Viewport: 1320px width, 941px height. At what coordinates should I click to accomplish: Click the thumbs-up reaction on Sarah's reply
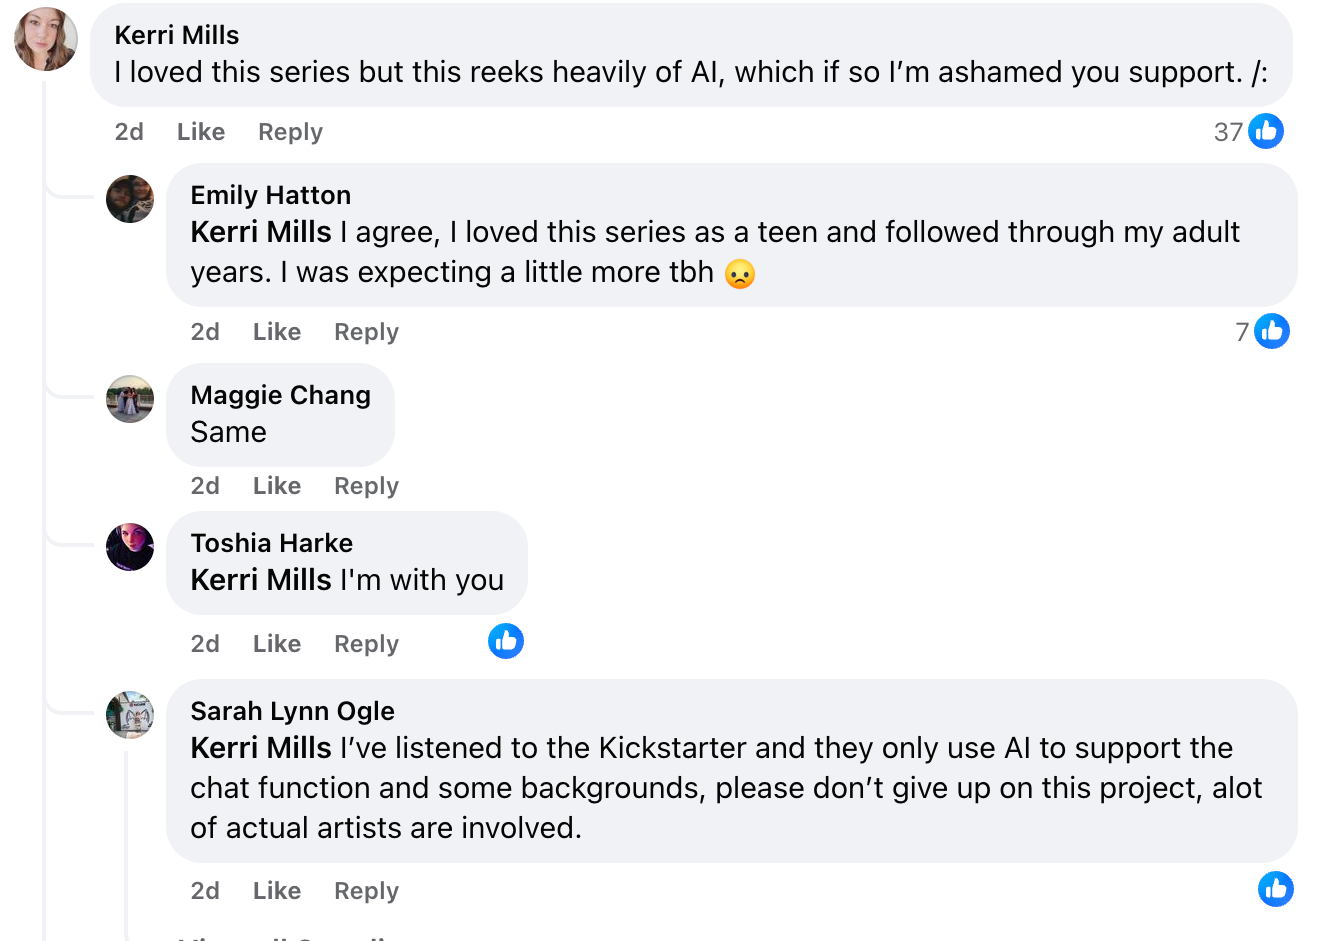[1275, 889]
